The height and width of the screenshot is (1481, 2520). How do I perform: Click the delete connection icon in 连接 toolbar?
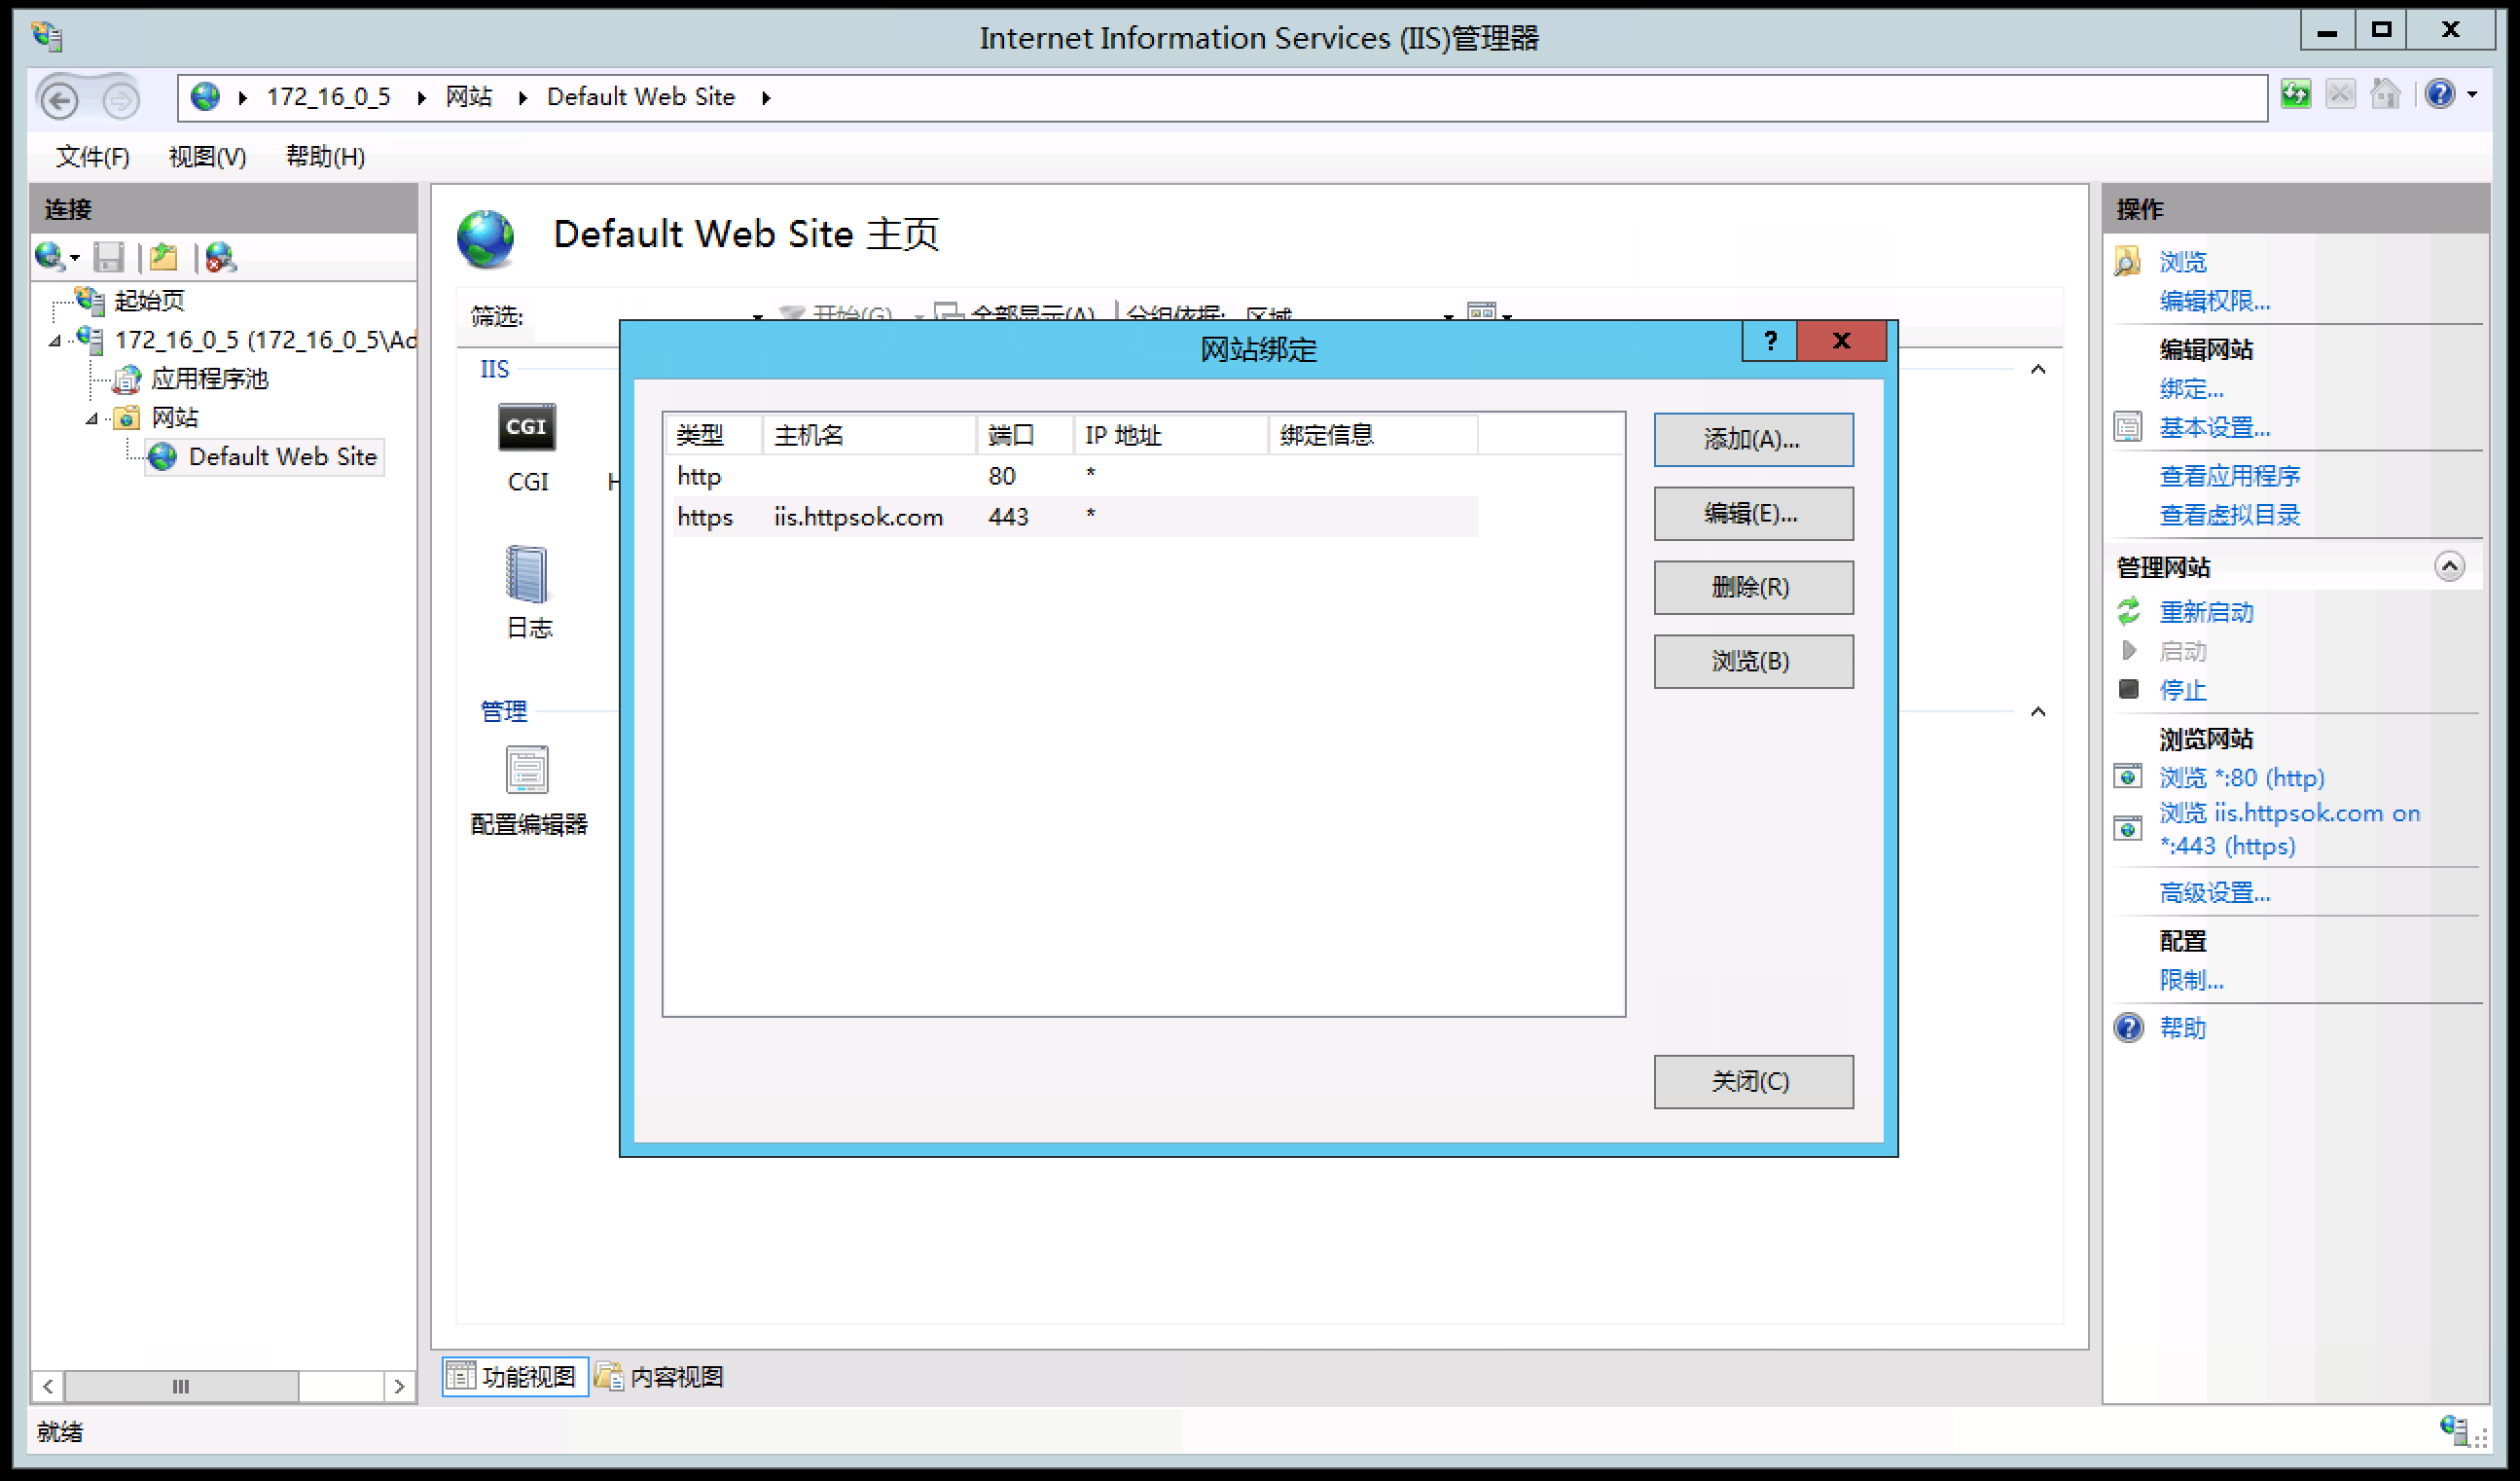[220, 257]
